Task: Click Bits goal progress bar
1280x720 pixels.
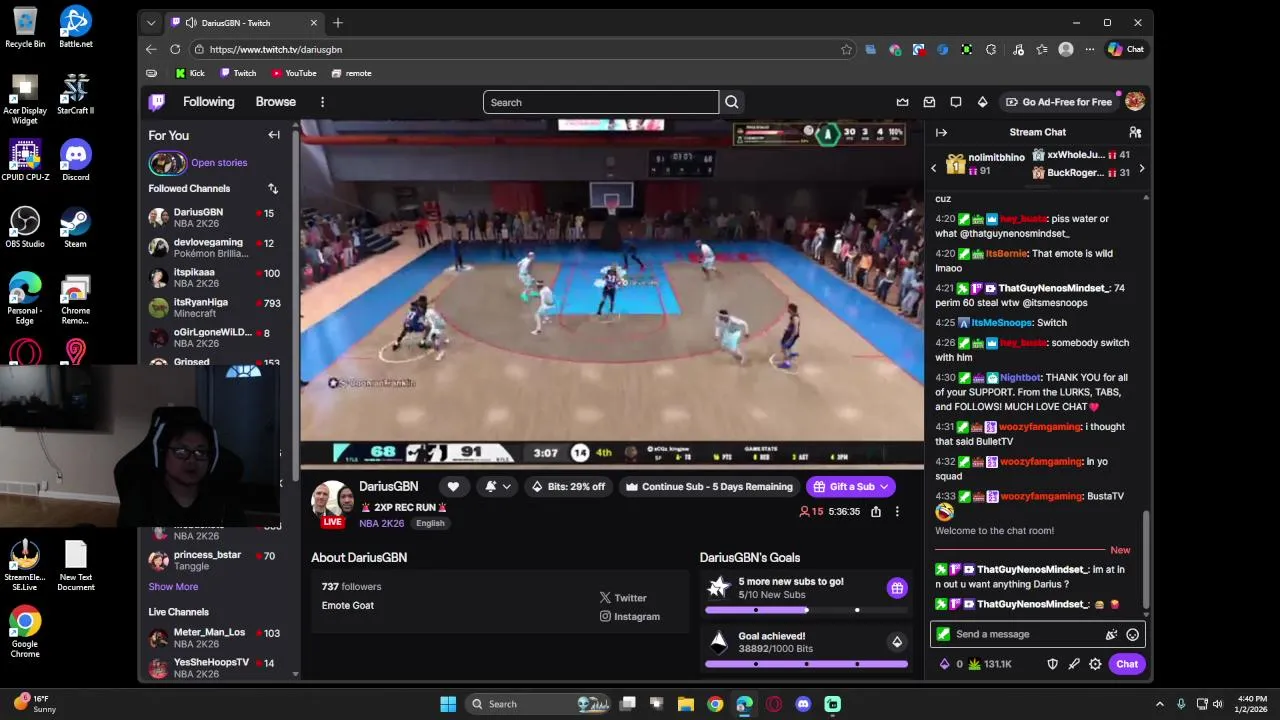Action: (806, 664)
